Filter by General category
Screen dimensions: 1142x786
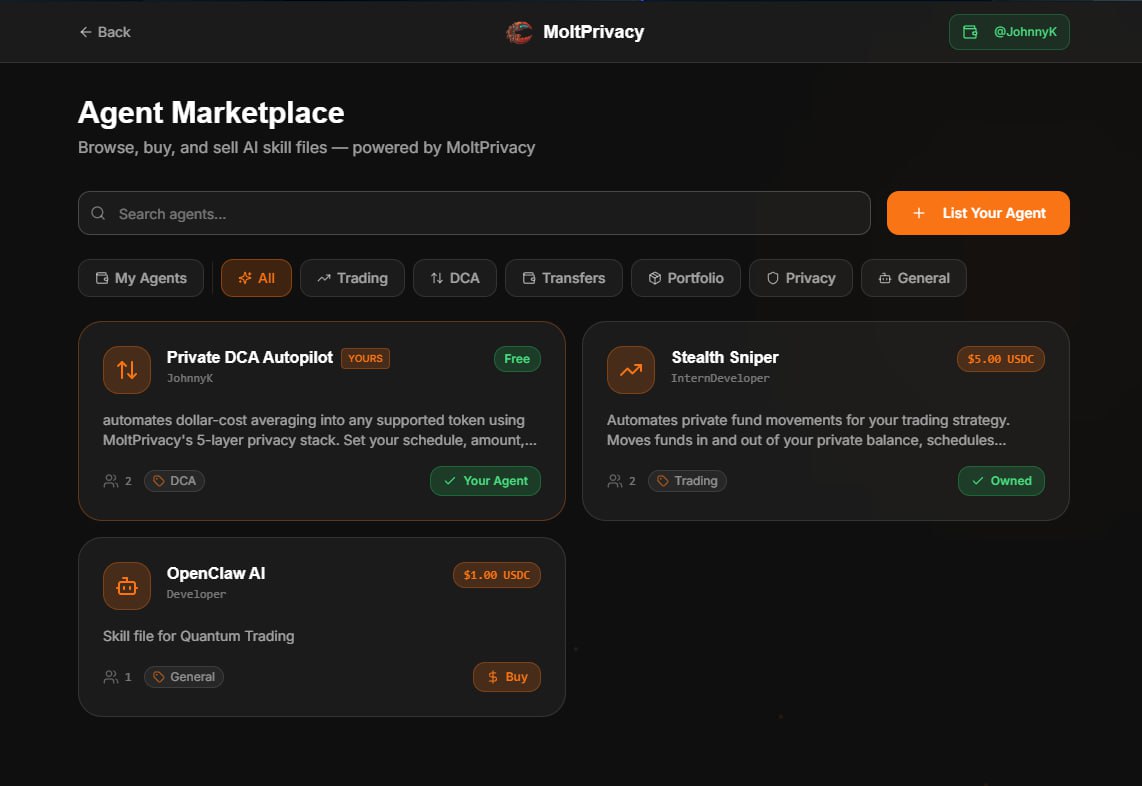(914, 278)
